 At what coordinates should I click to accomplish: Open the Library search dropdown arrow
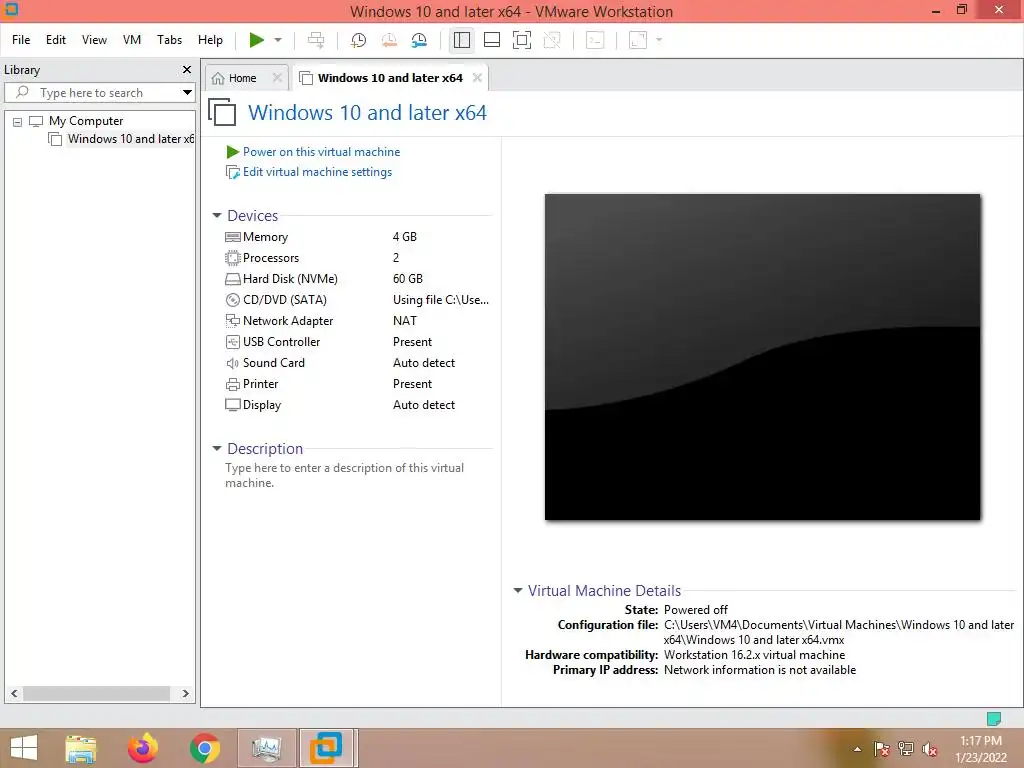[187, 93]
